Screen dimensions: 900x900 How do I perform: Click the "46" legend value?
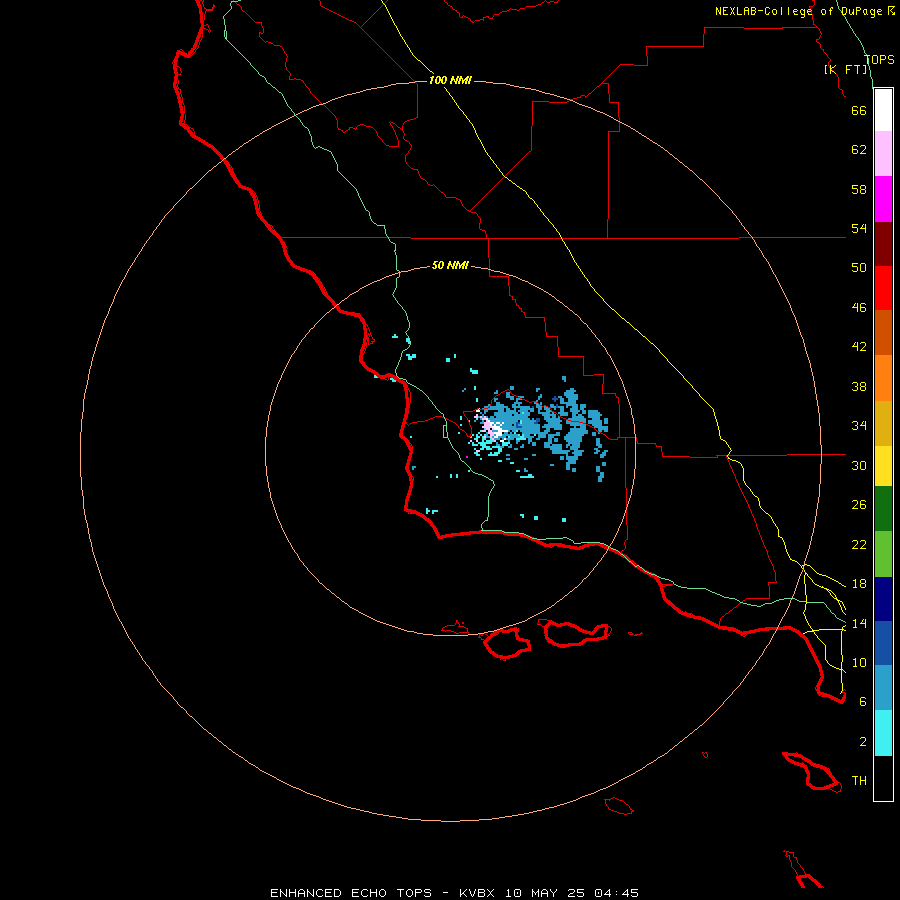pos(859,308)
